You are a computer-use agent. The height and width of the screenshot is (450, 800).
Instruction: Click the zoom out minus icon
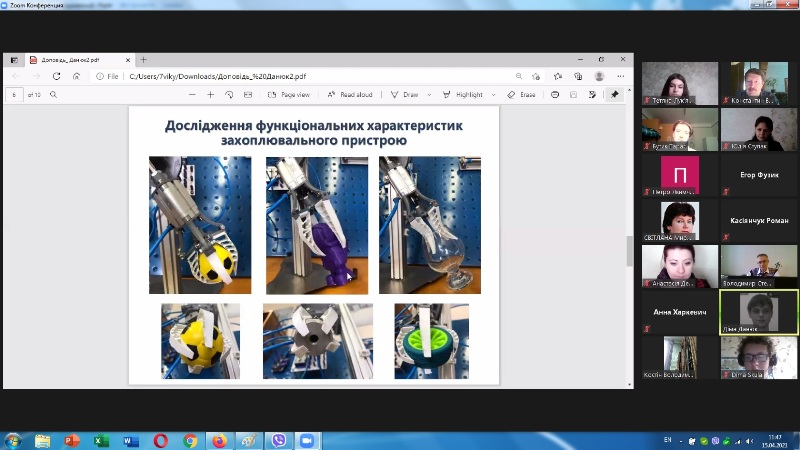point(191,95)
